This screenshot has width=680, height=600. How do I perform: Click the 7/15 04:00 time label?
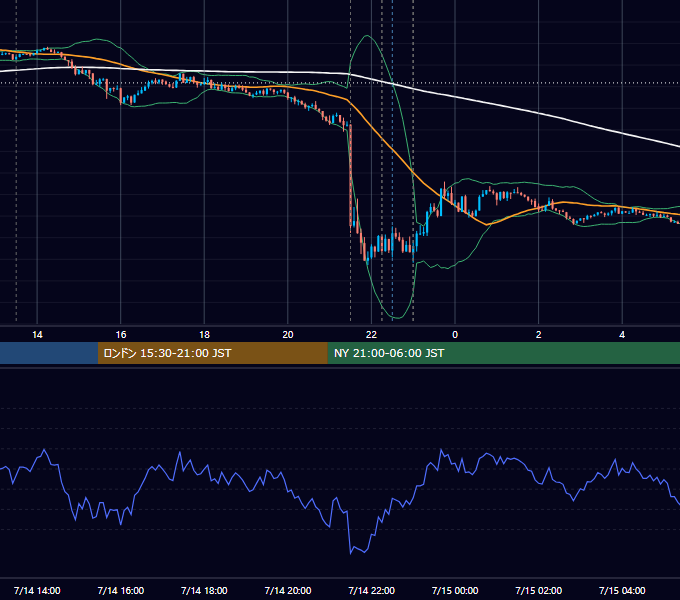click(622, 590)
